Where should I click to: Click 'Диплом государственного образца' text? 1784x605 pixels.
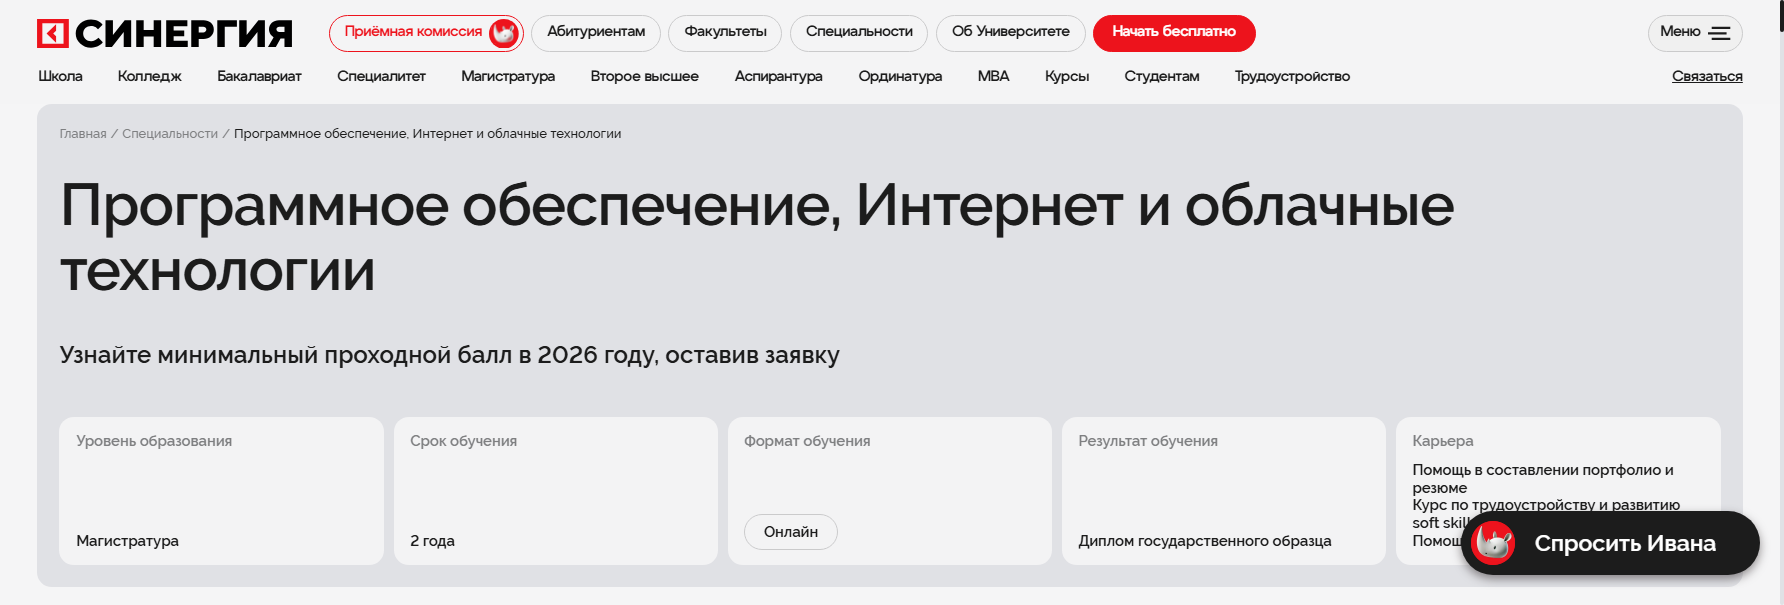1205,541
